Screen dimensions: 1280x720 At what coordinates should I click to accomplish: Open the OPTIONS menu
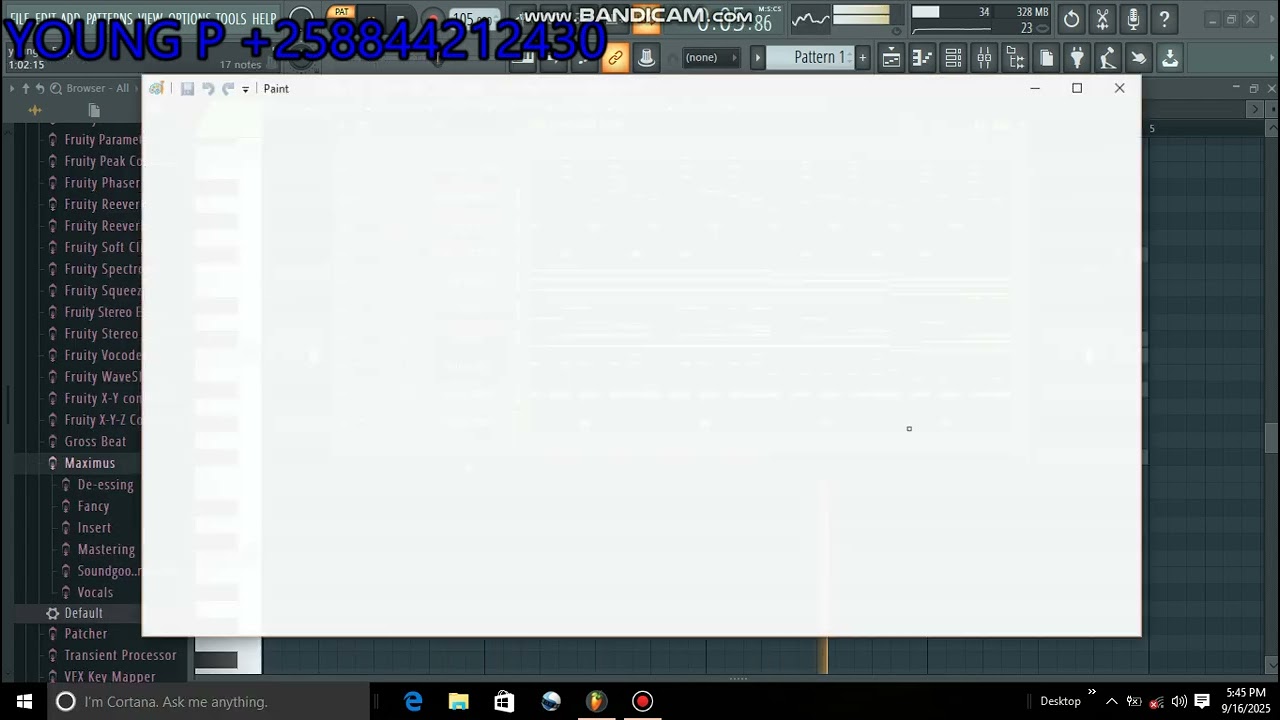coord(189,19)
